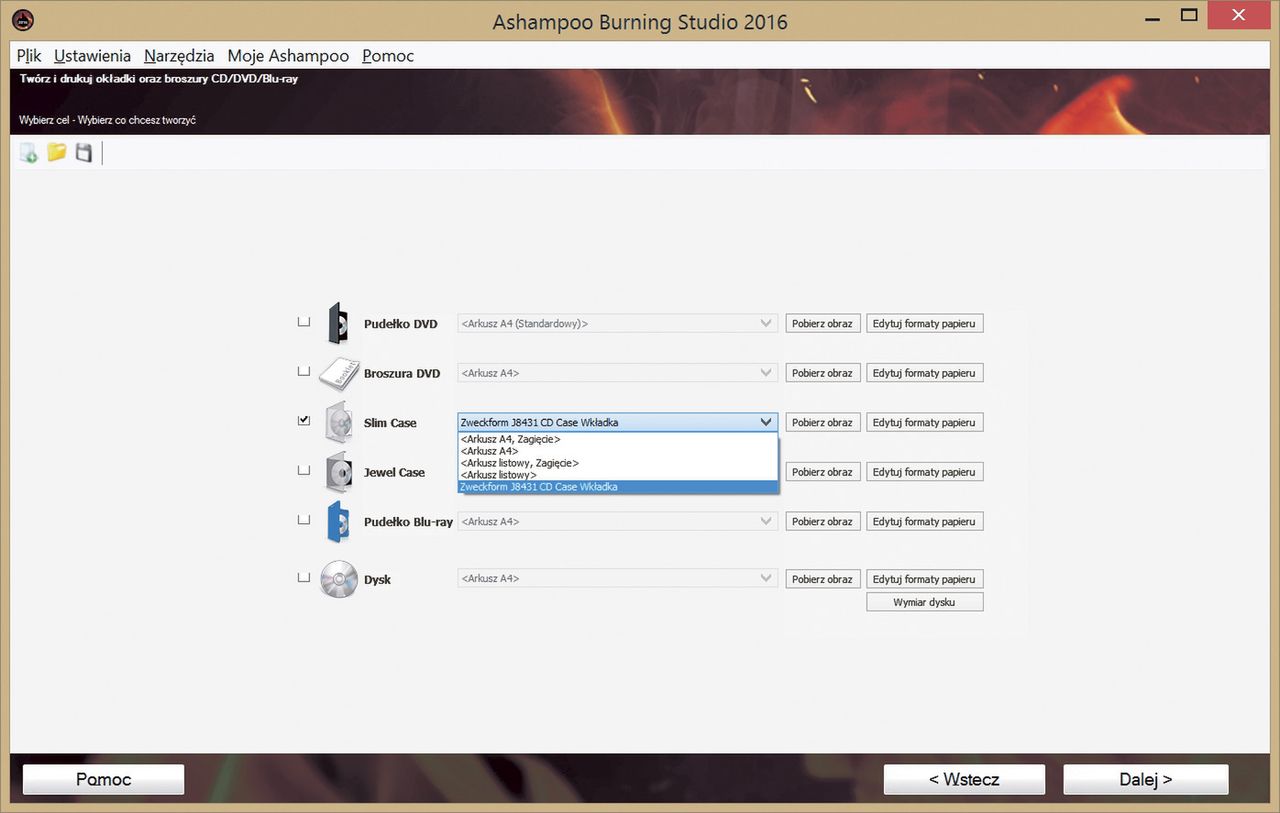1280x813 pixels.
Task: Click the Broszura DVD label
Action: 402,373
